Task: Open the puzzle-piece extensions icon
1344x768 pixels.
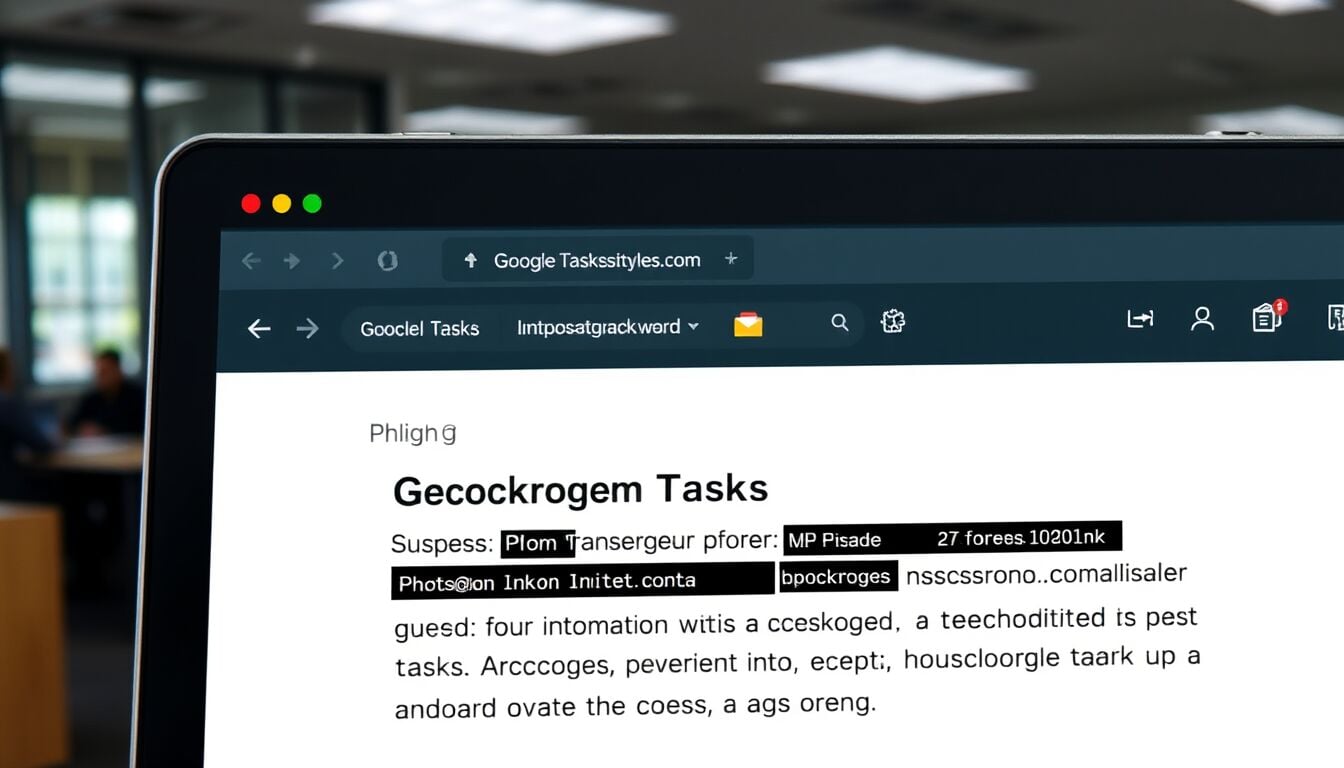Action: click(893, 321)
